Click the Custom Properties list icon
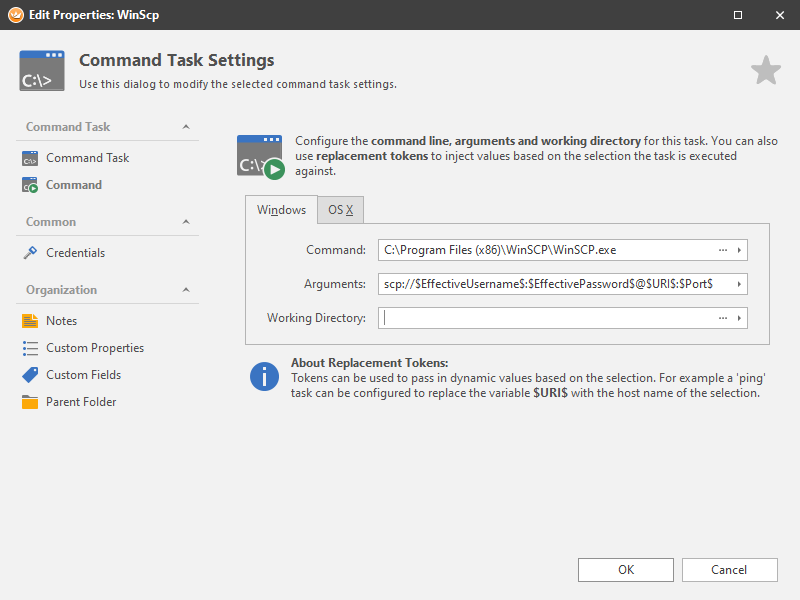This screenshot has height=600, width=800. pyautogui.click(x=30, y=348)
